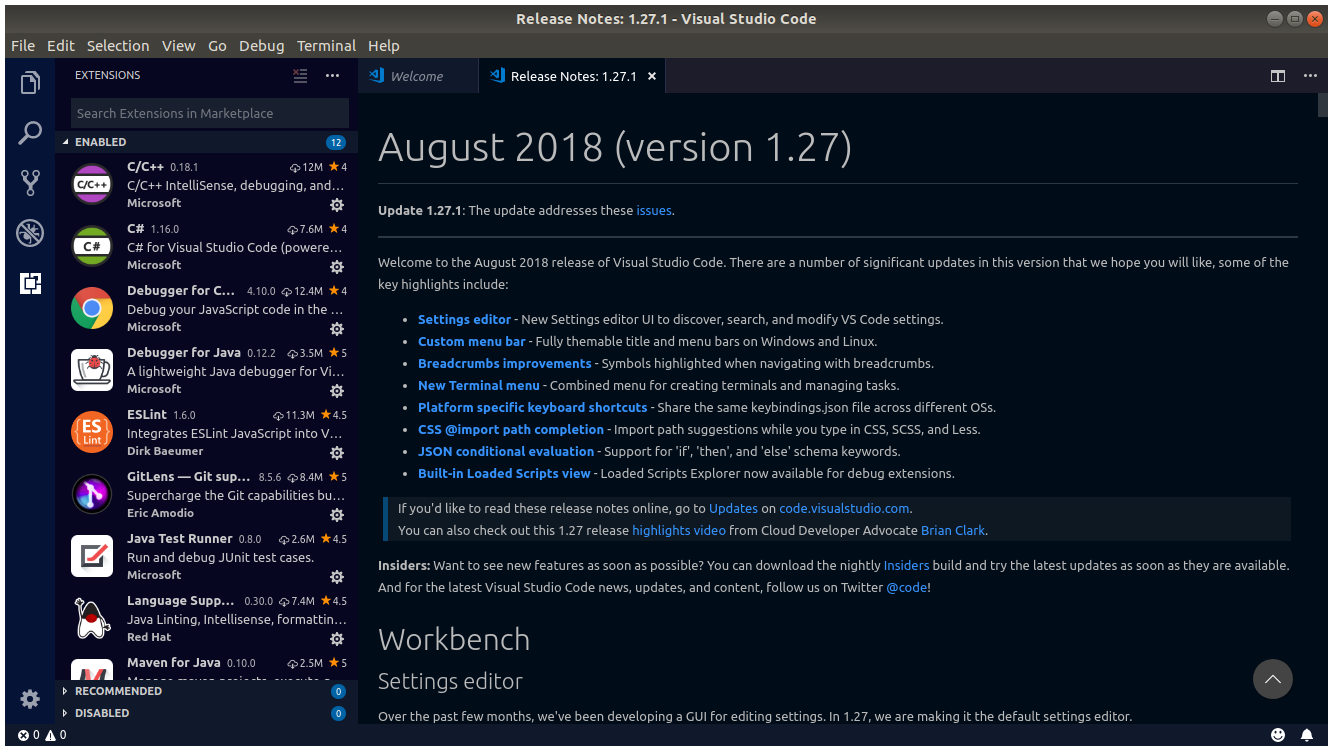Clear extensions input icon in sidebar header
The height and width of the screenshot is (755, 1337).
(x=300, y=76)
